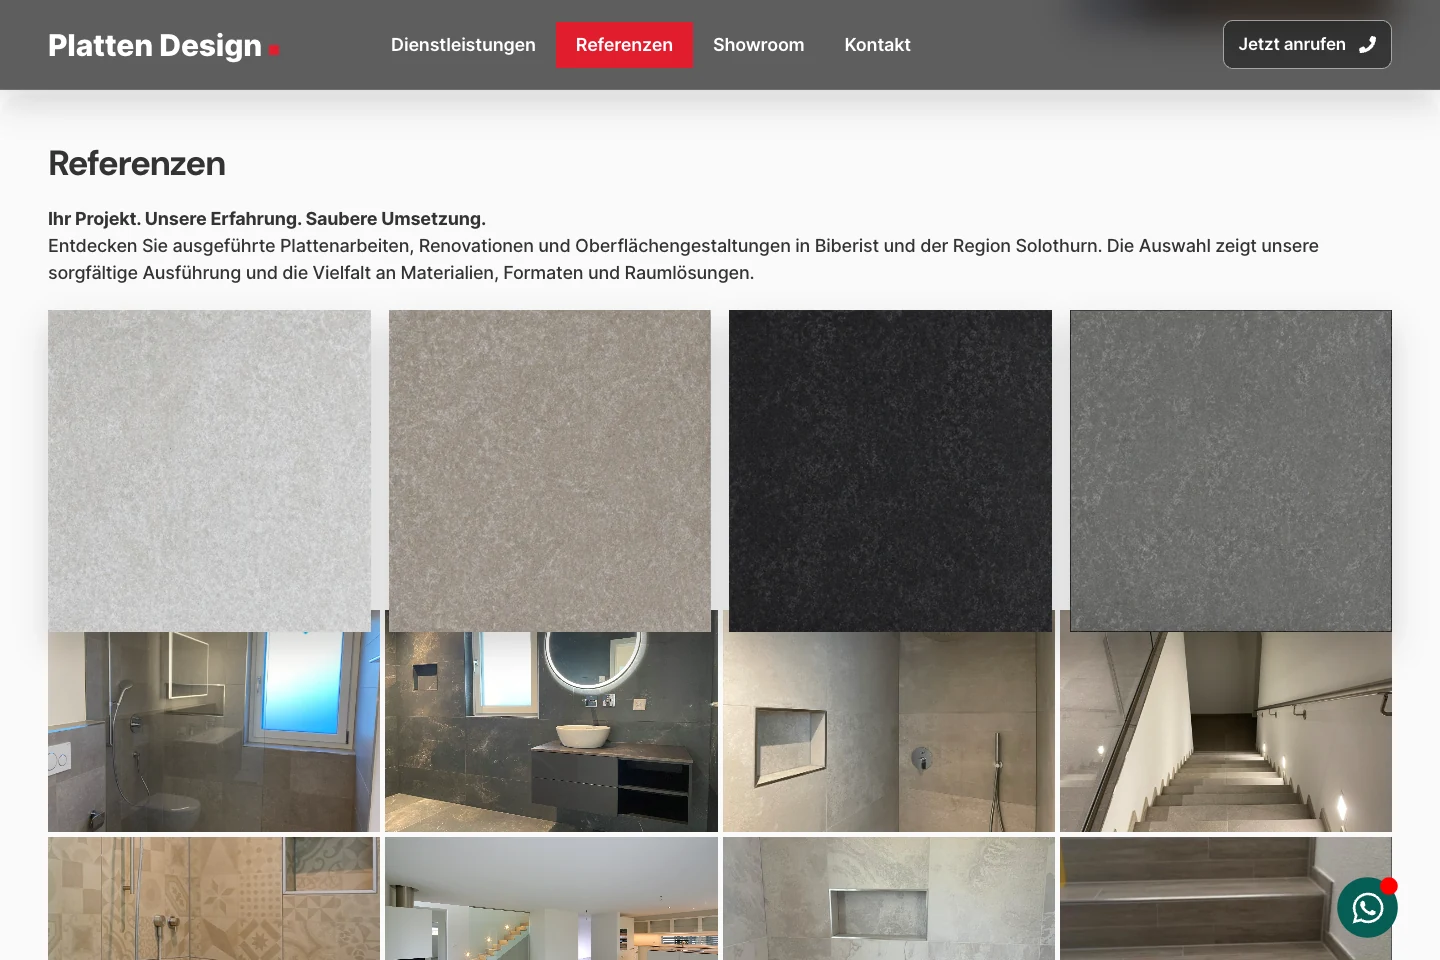
Task: Open the Dienstleistungen menu item
Action: (463, 45)
